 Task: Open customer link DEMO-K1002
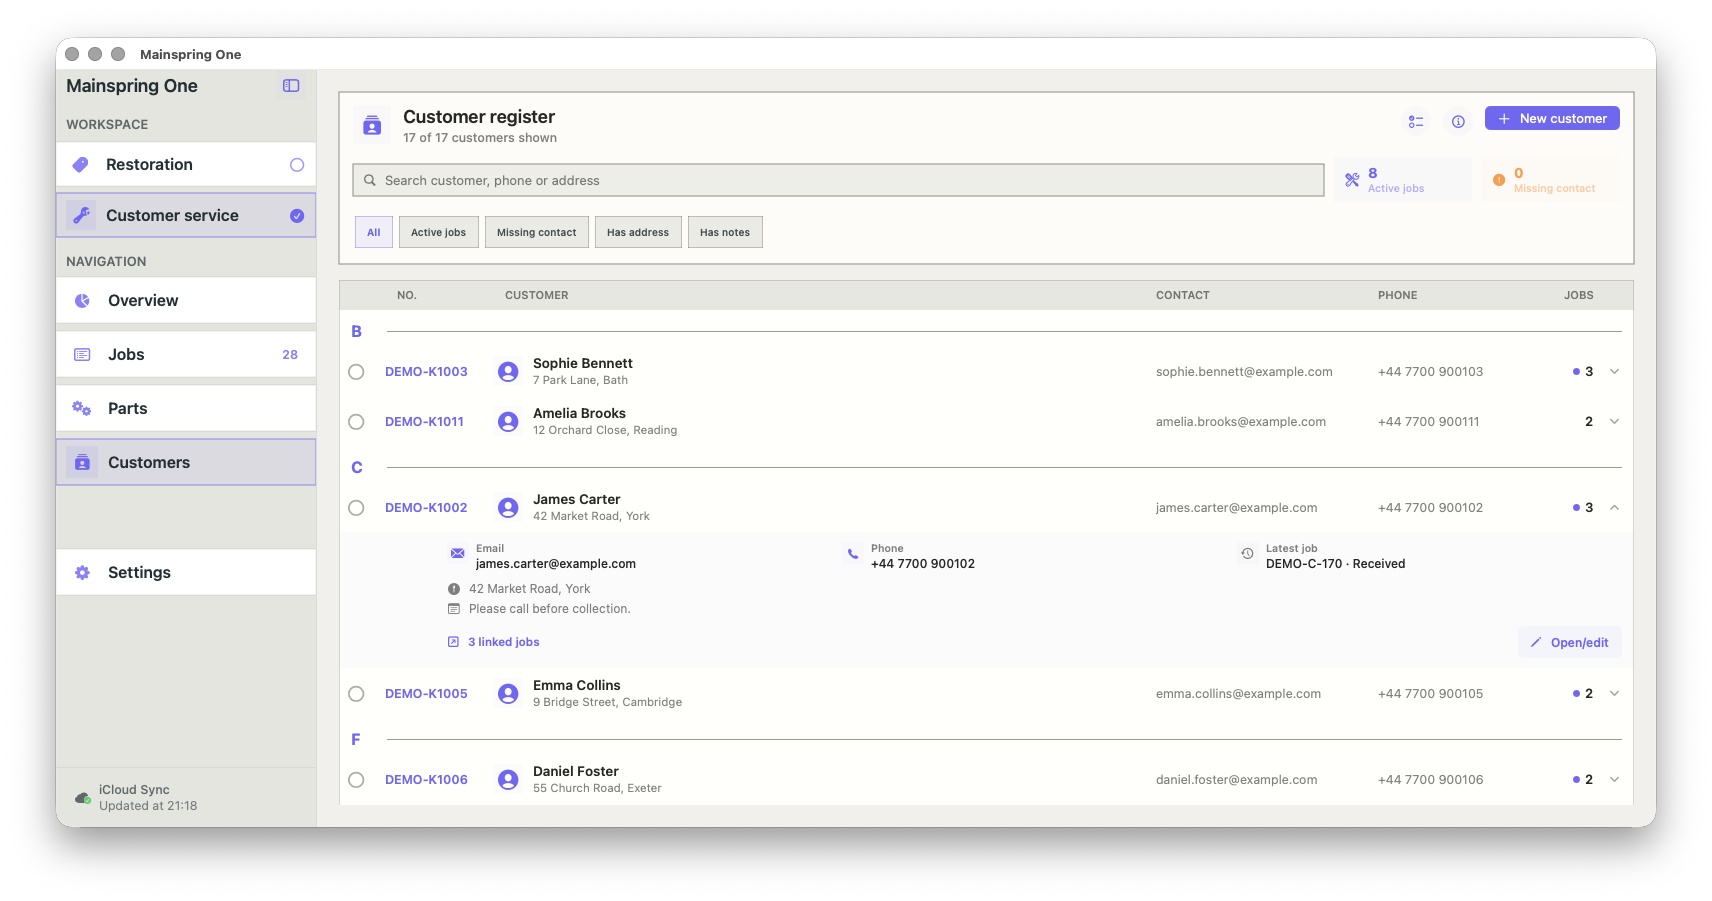tap(426, 508)
